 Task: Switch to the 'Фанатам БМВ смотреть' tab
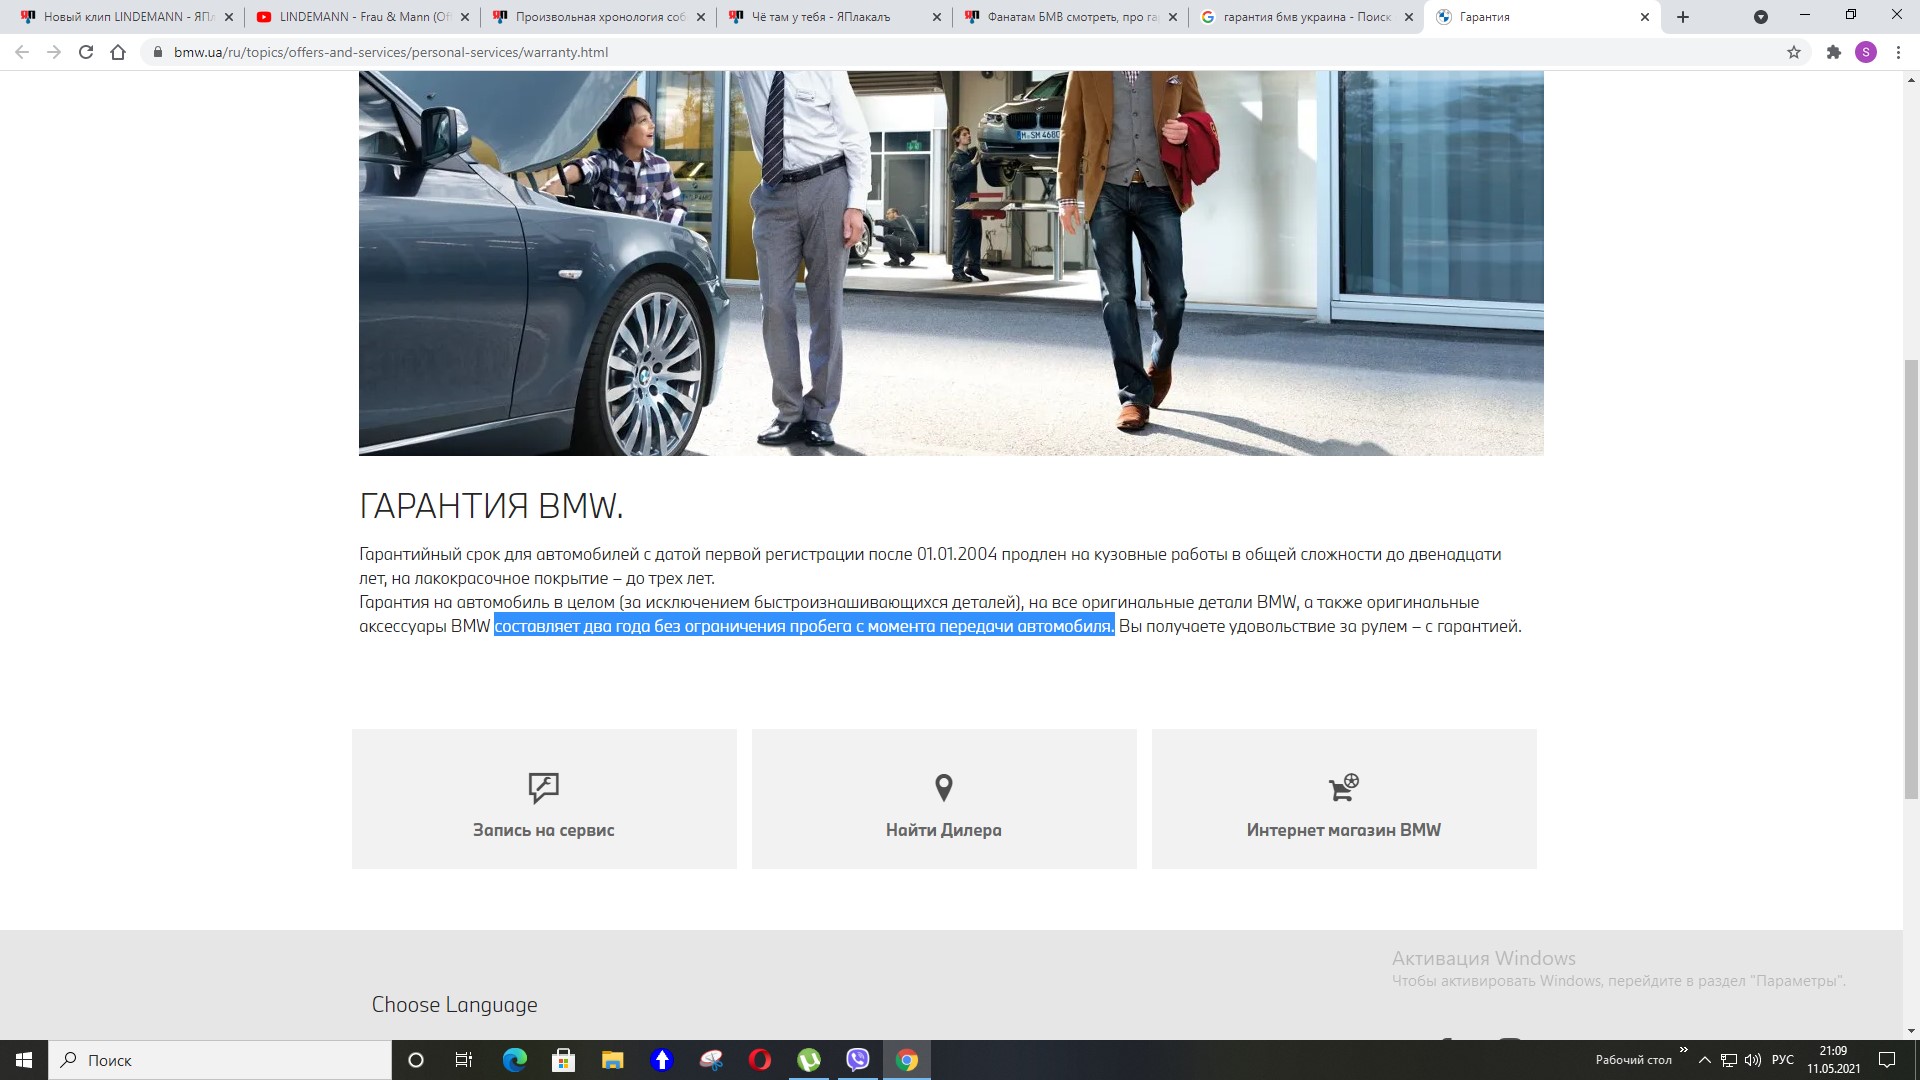coord(1070,17)
